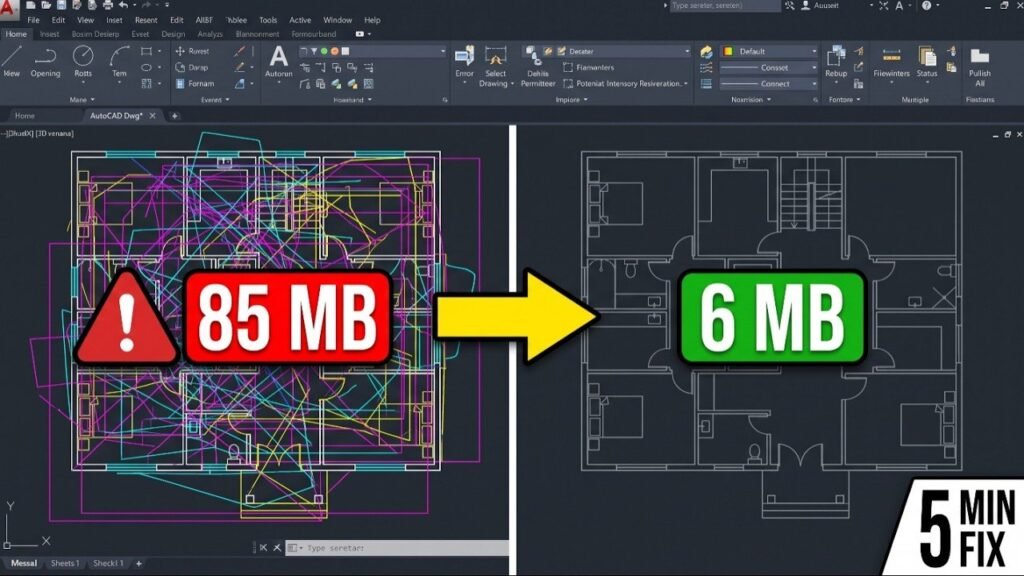Open the Sheets1 layout tab
Screen dimensions: 1024x576
(65, 563)
